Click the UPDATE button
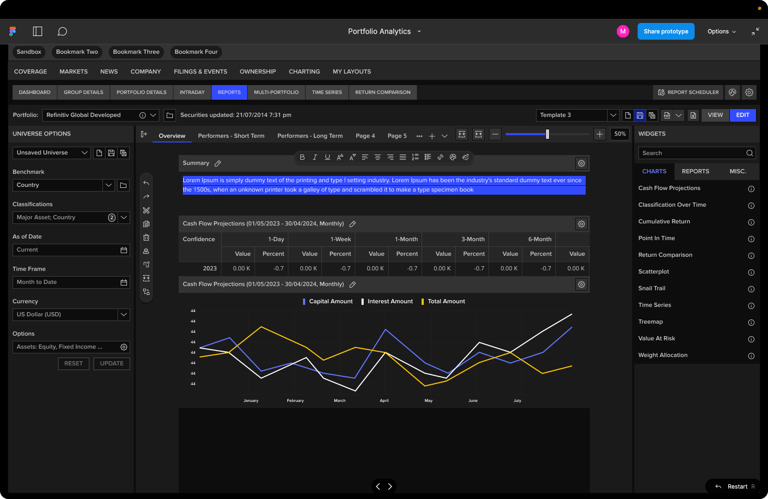Viewport: 768px width, 499px height. [112, 363]
